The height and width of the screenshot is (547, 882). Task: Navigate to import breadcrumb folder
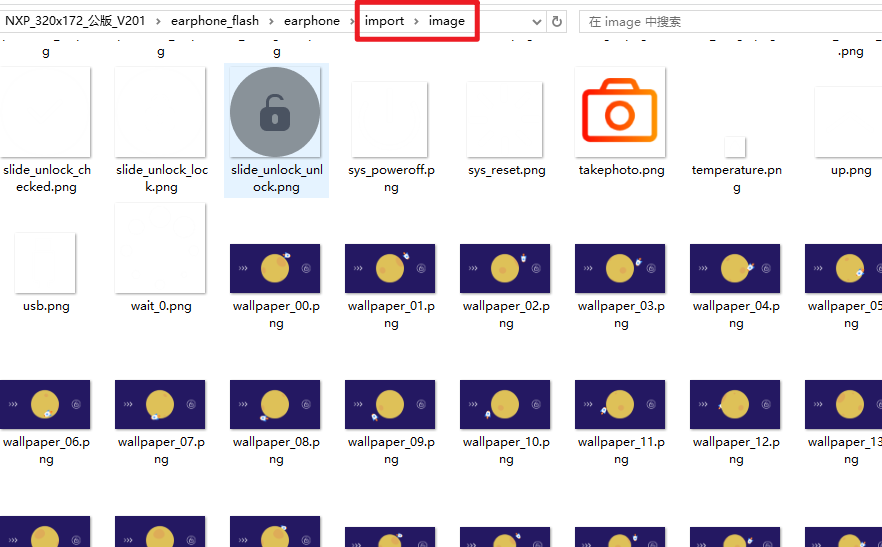point(384,21)
